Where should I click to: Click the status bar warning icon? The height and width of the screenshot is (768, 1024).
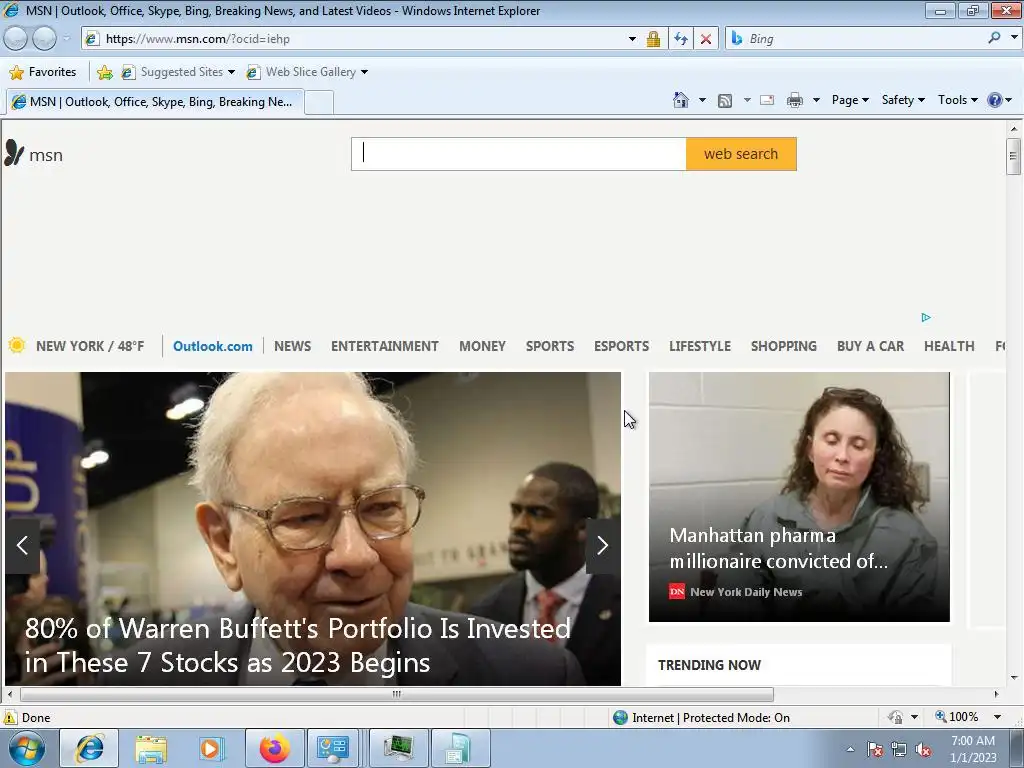[x=10, y=718]
